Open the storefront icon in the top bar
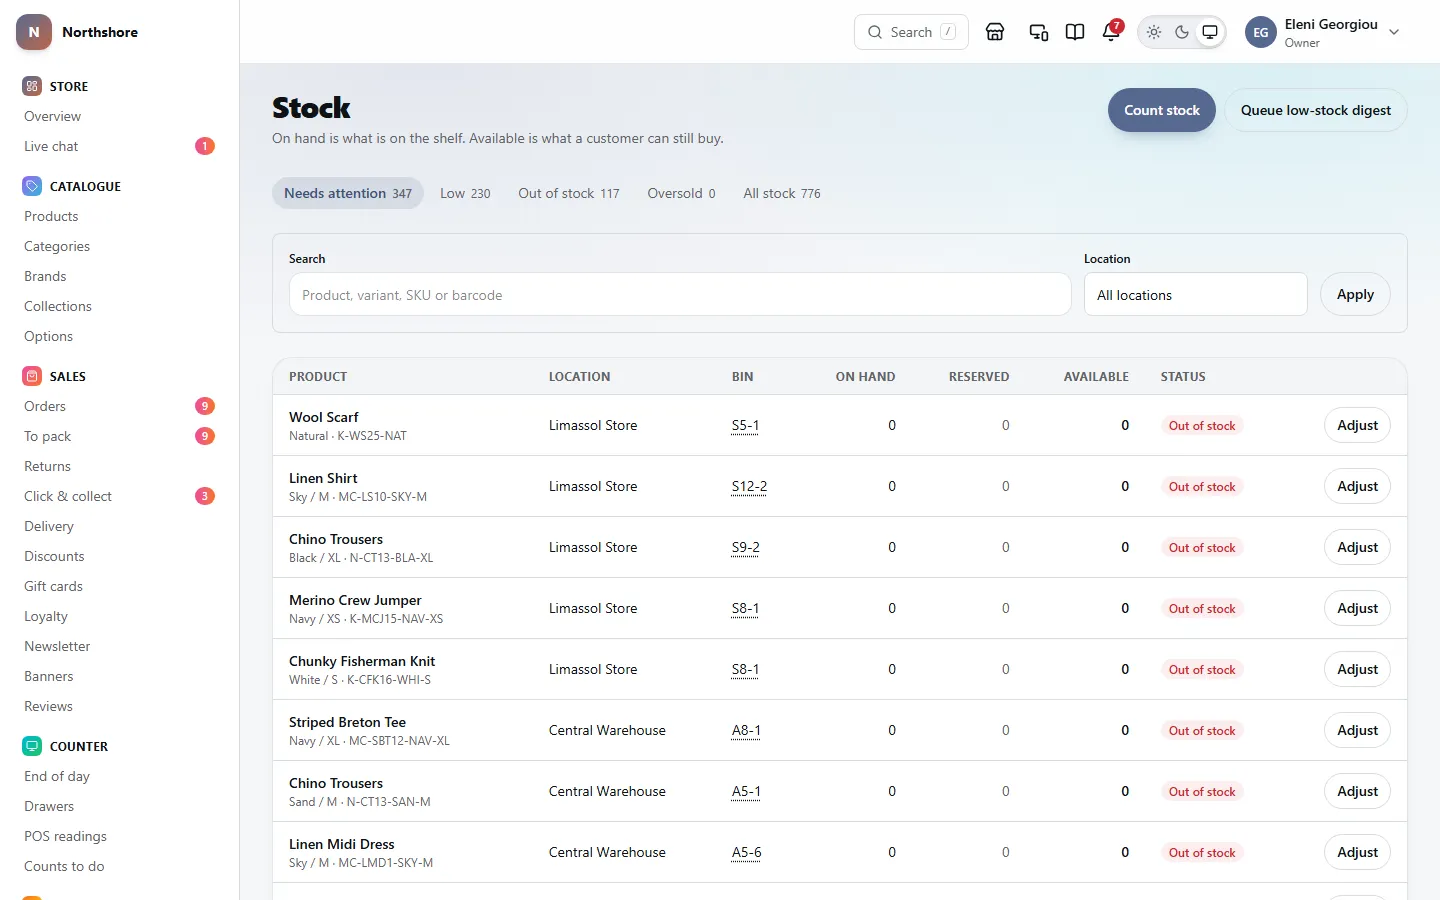1440x900 pixels. tap(995, 32)
